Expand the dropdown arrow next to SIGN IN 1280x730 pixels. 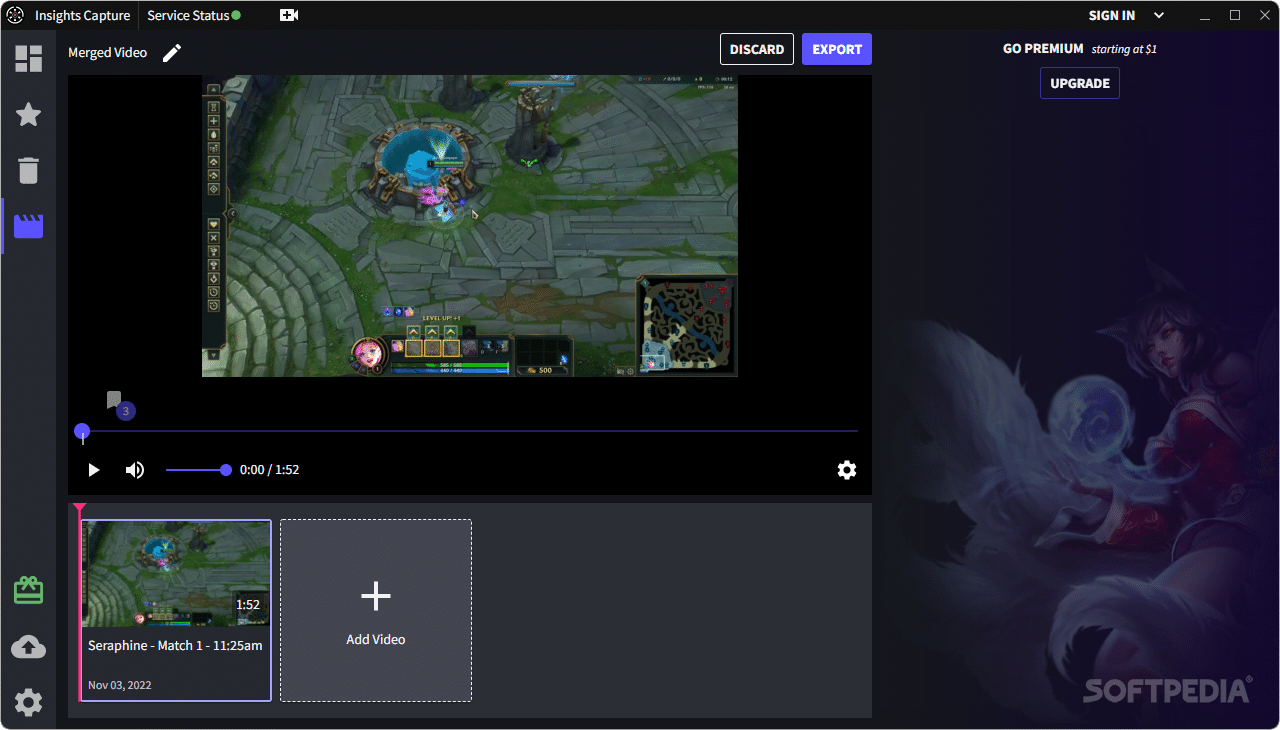pos(1159,15)
